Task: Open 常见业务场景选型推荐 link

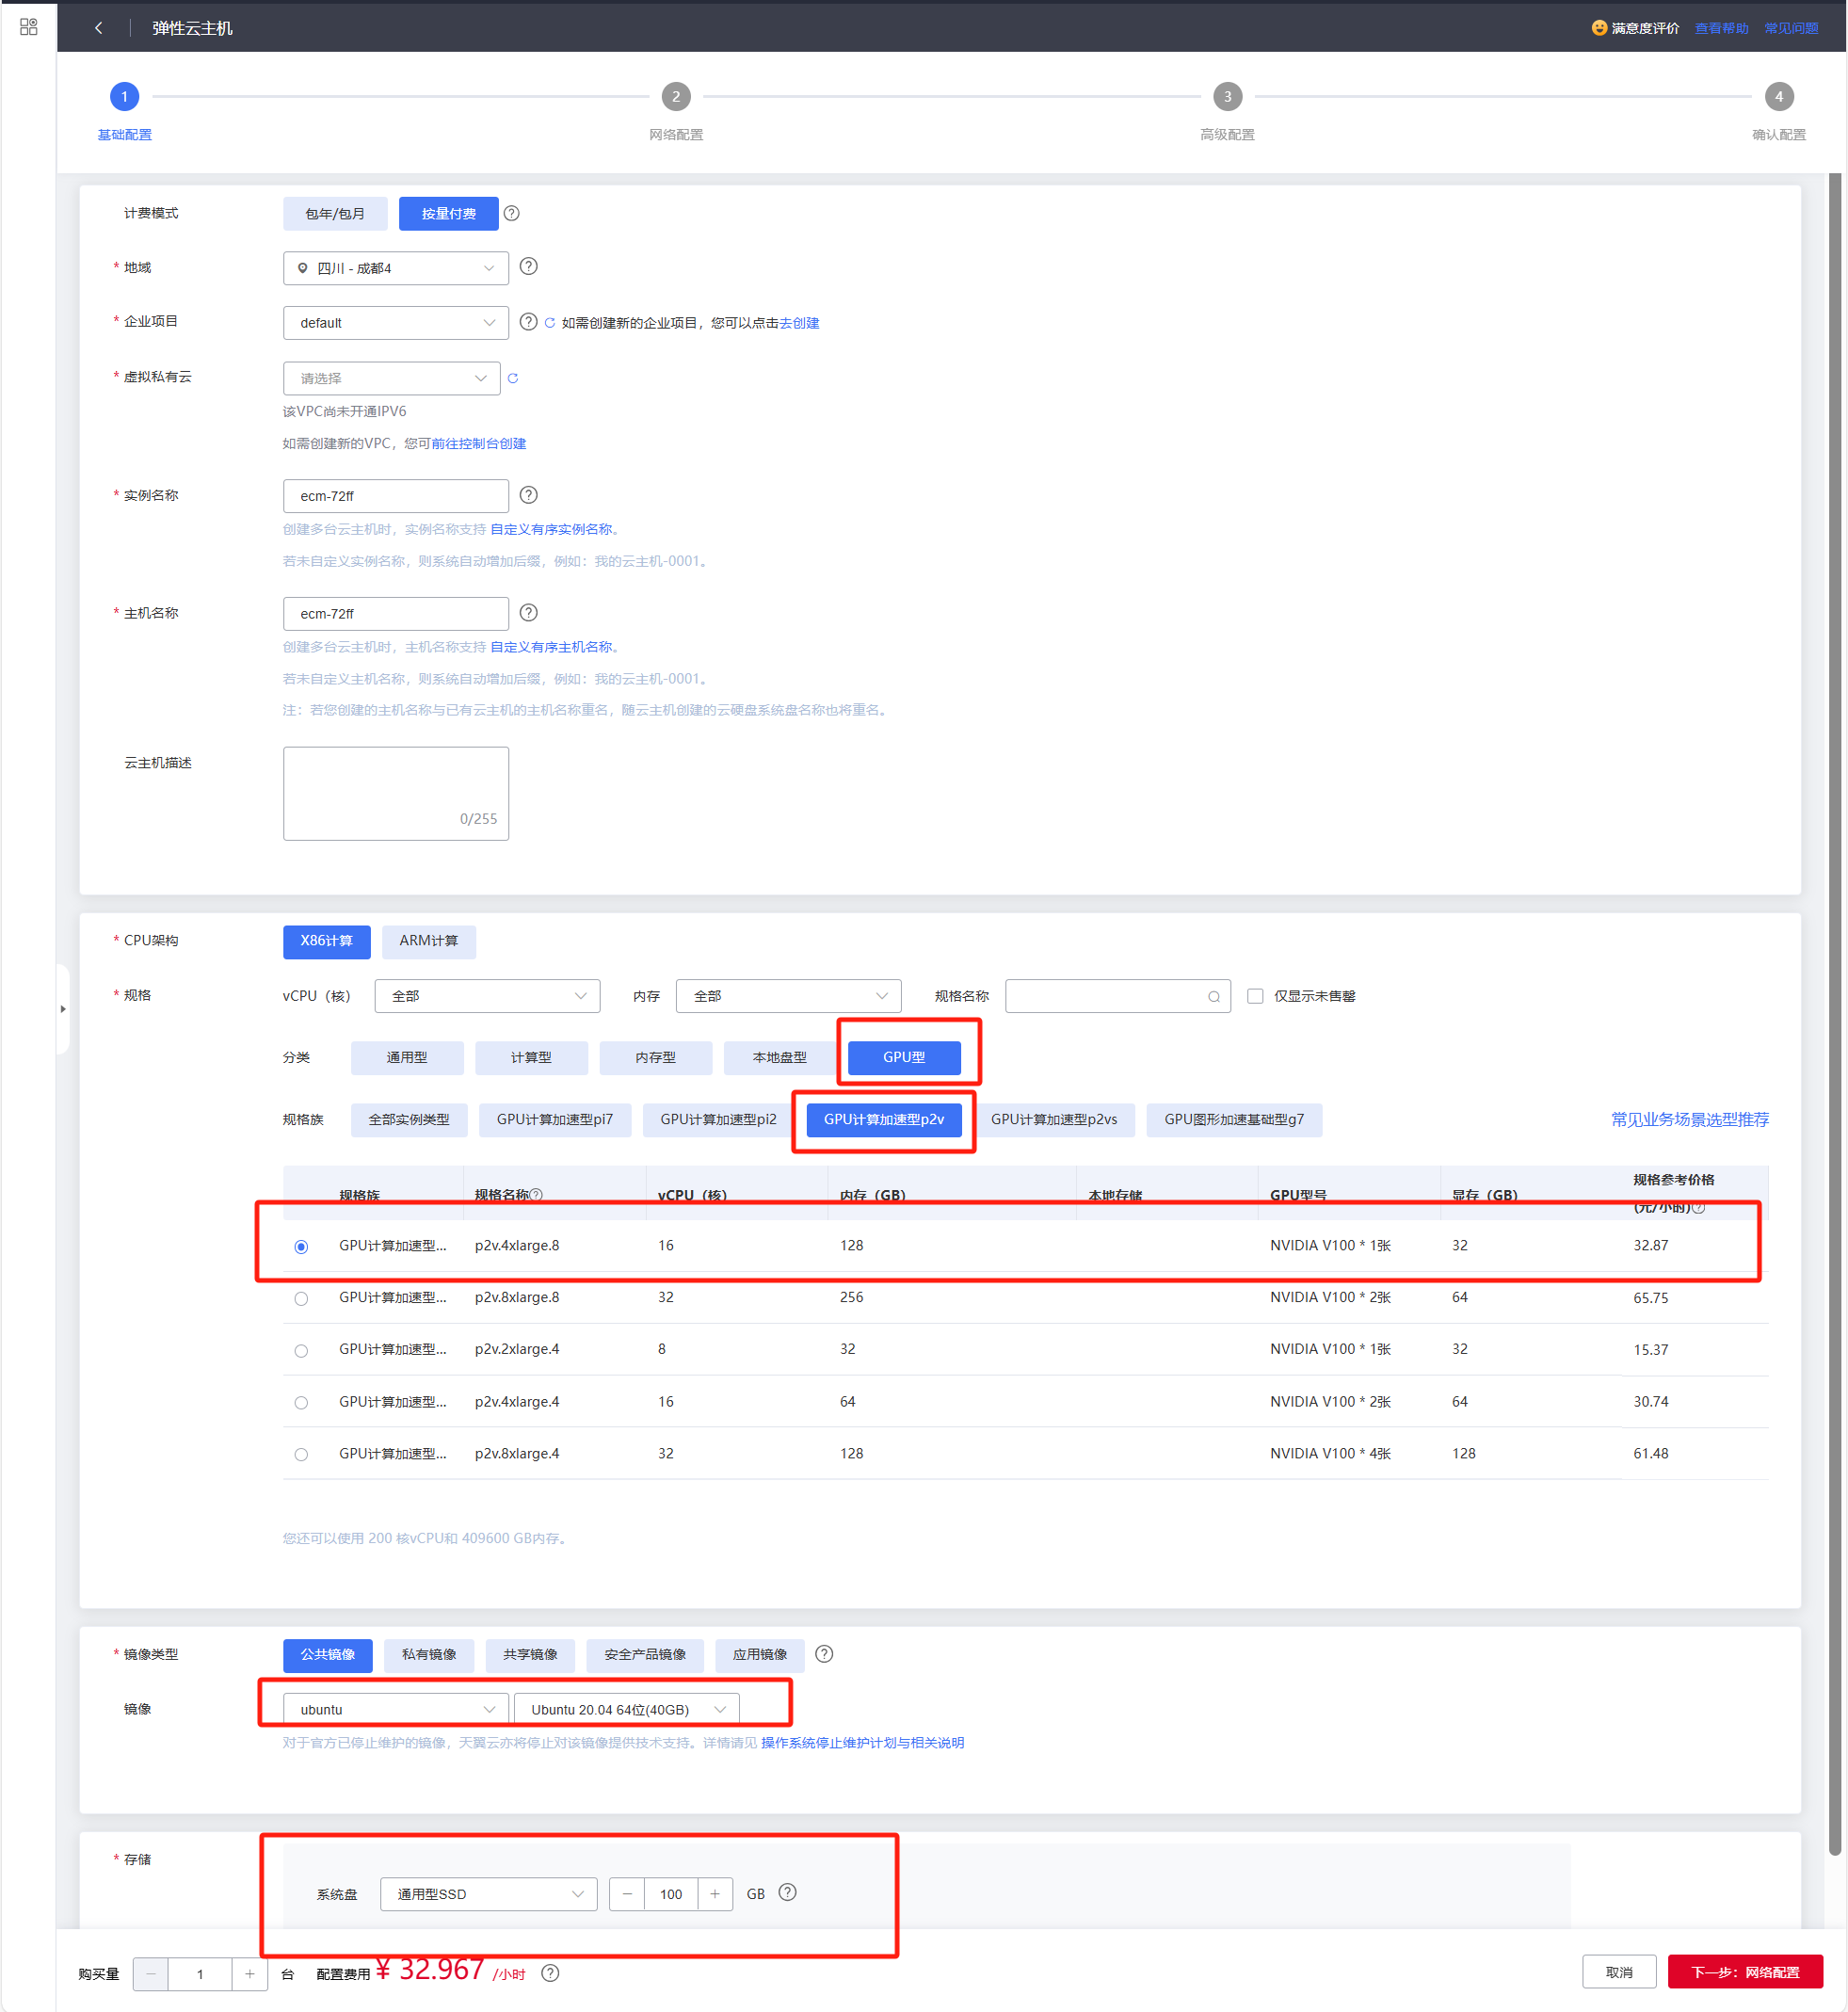Action: click(1690, 1119)
